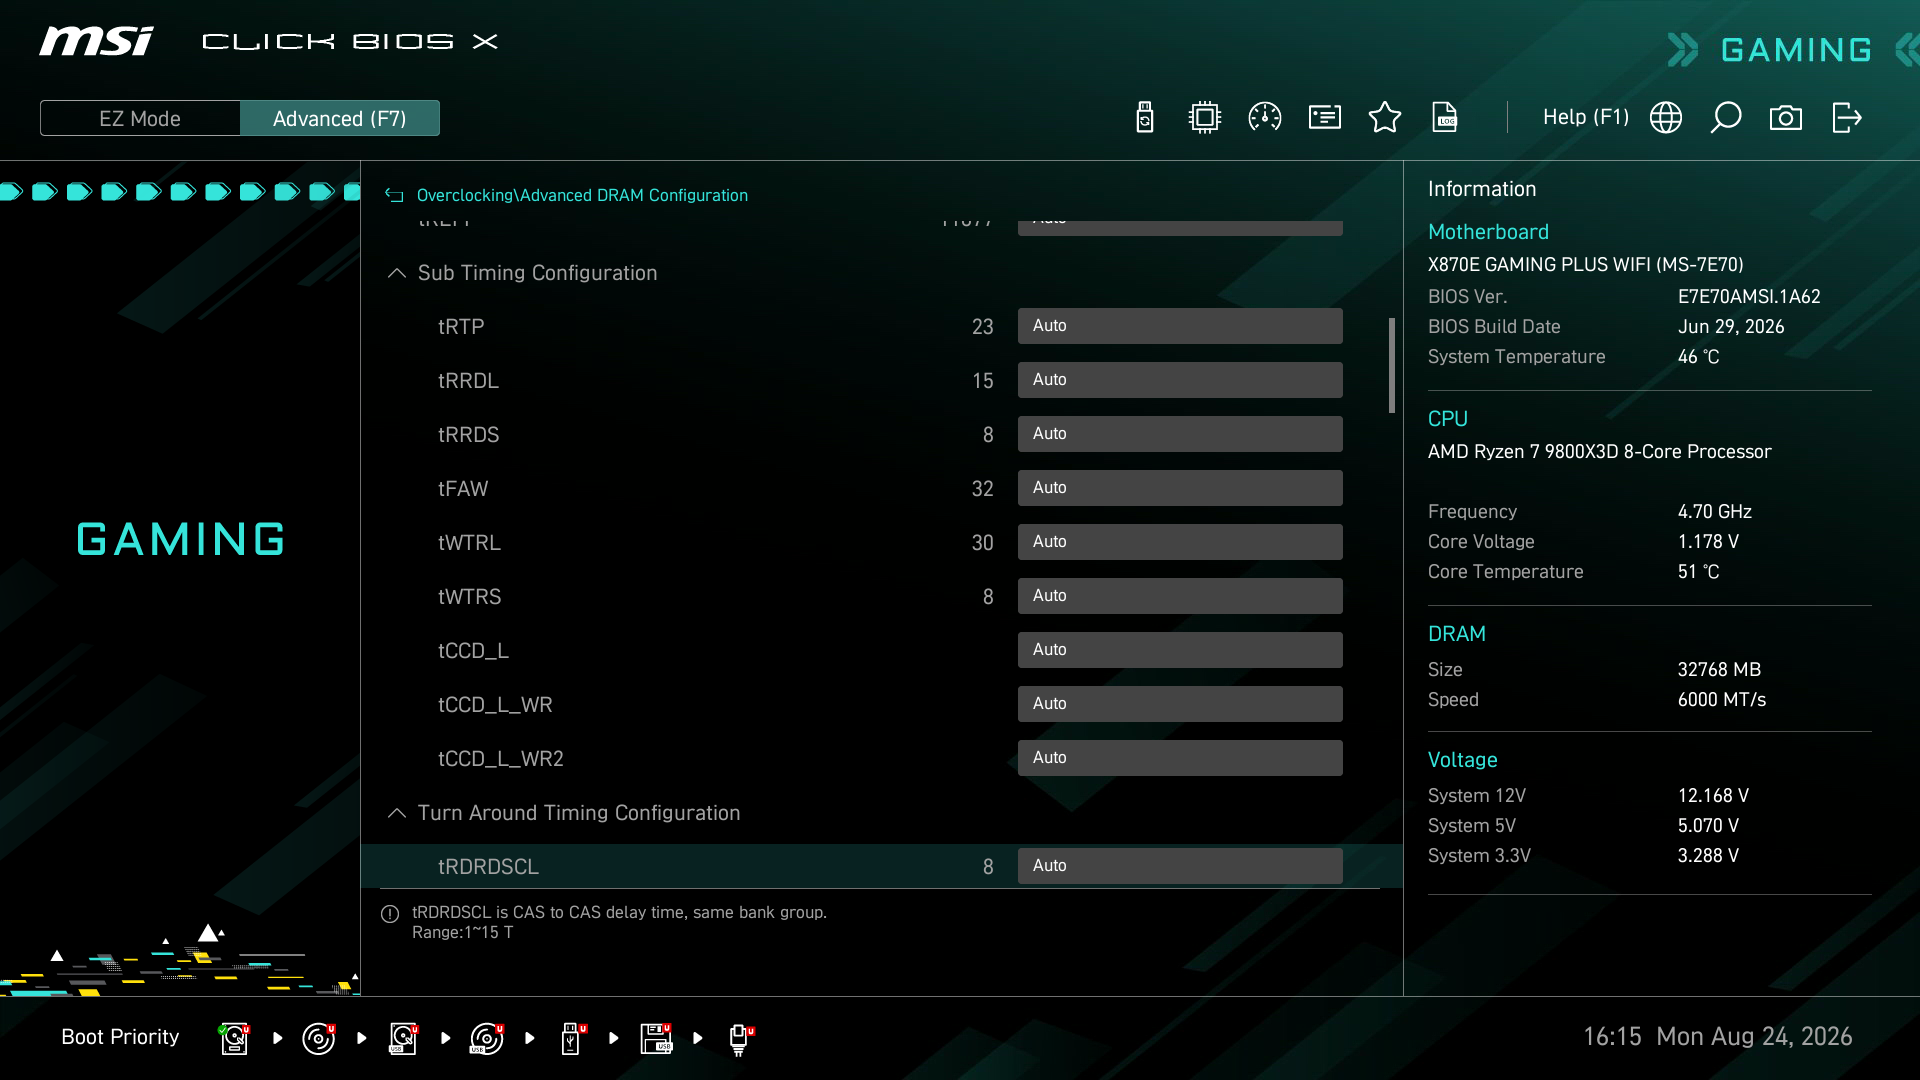Image resolution: width=1920 pixels, height=1080 pixels.
Task: Select the tWTRS row label
Action: [x=469, y=597]
